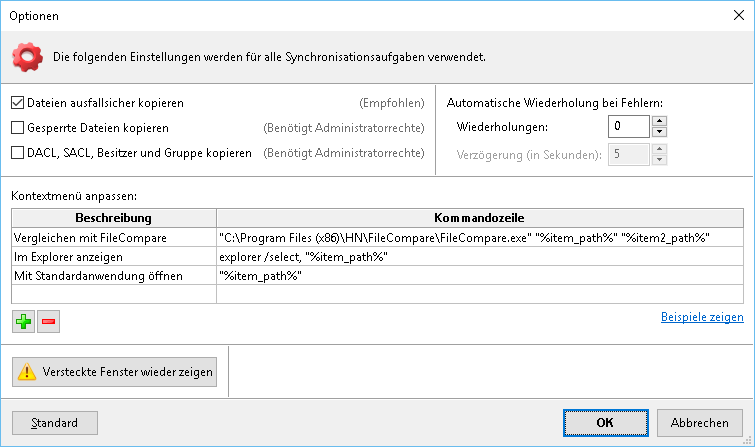Viewport: 755px width, 447px height.
Task: Click the Wiederholungen number input field
Action: [x=629, y=127]
